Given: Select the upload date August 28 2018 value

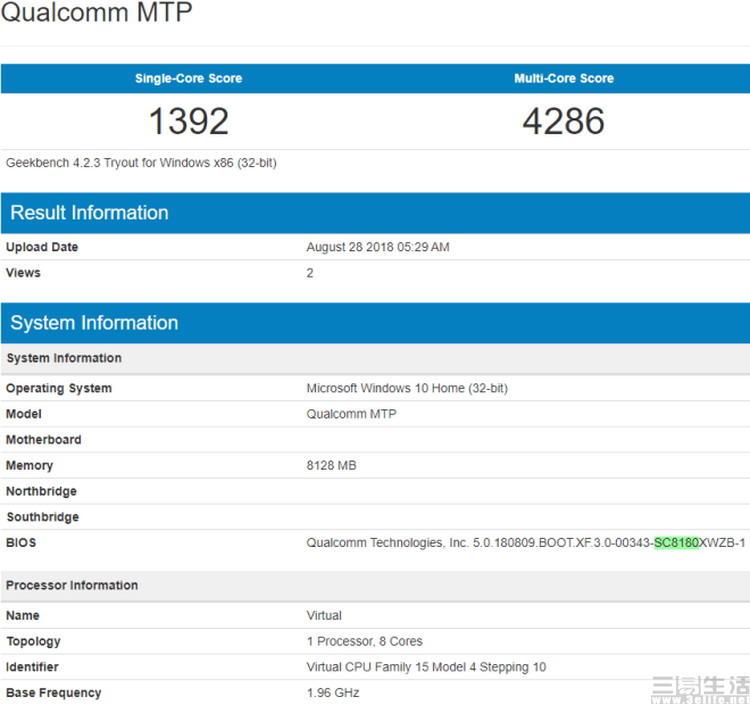Looking at the screenshot, I should (378, 247).
